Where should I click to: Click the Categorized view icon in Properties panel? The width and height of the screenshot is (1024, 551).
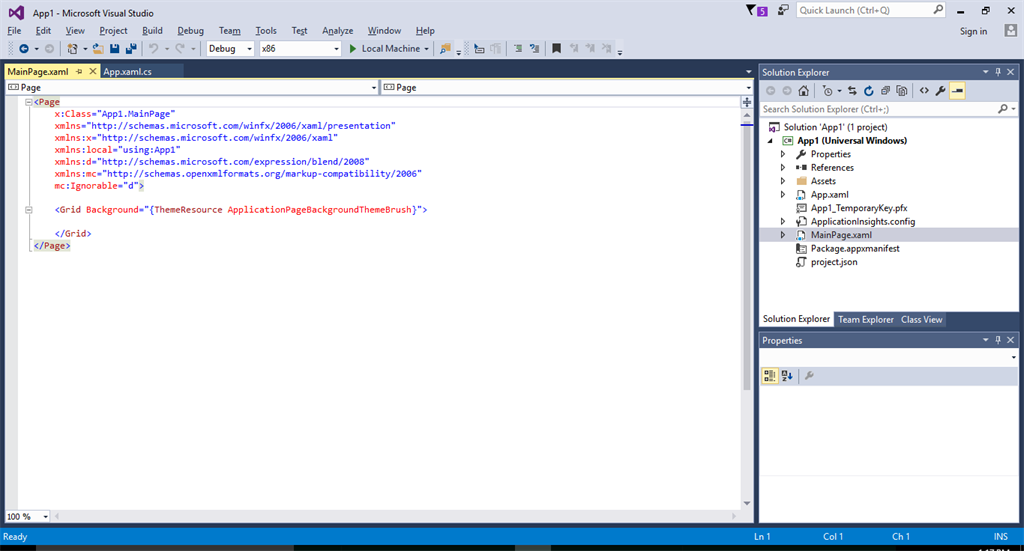pyautogui.click(x=770, y=375)
